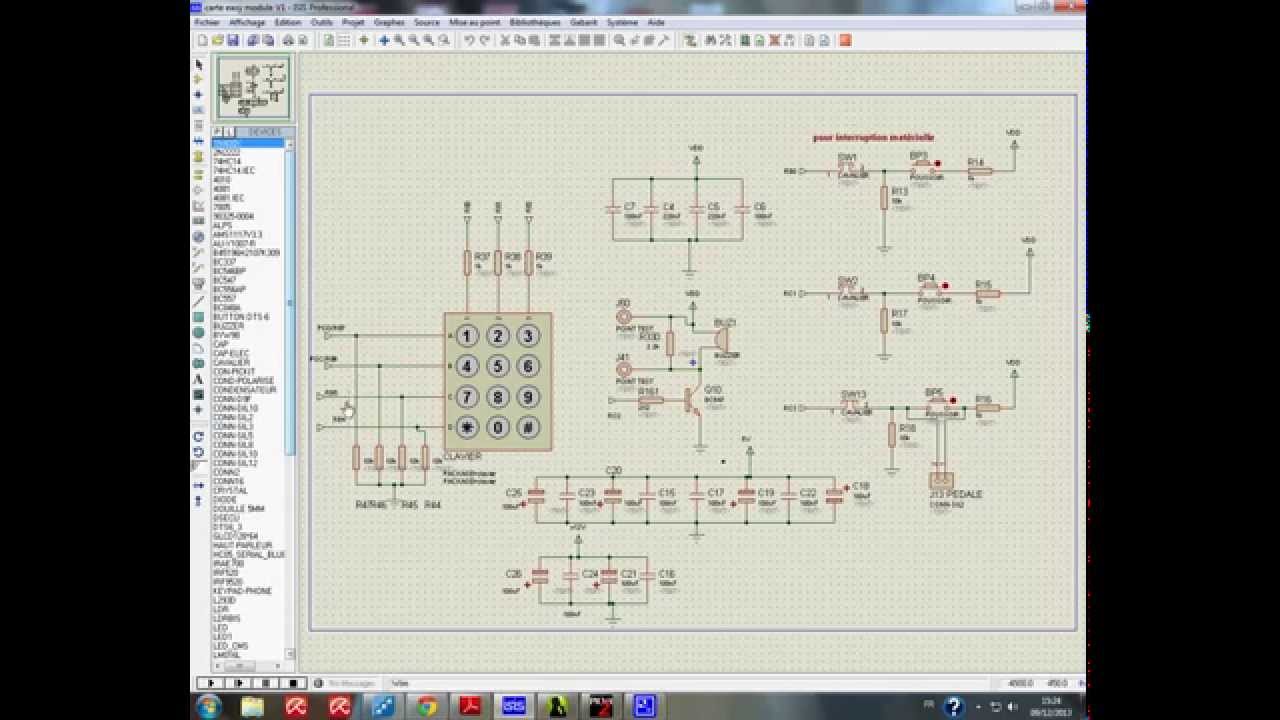The image size is (1280, 720).
Task: Start simulation with the Play button
Action: [210, 683]
